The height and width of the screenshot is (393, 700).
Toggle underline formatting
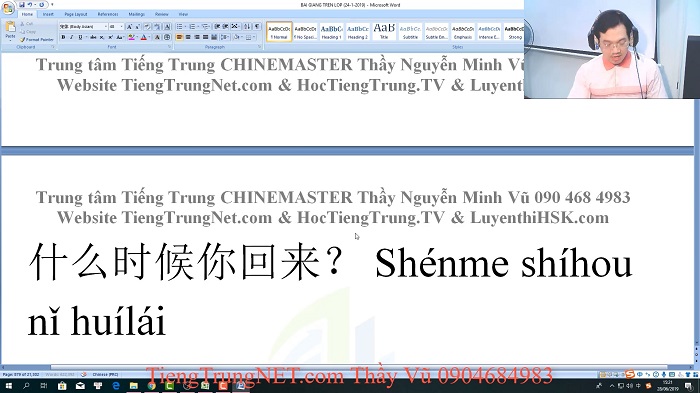point(80,37)
